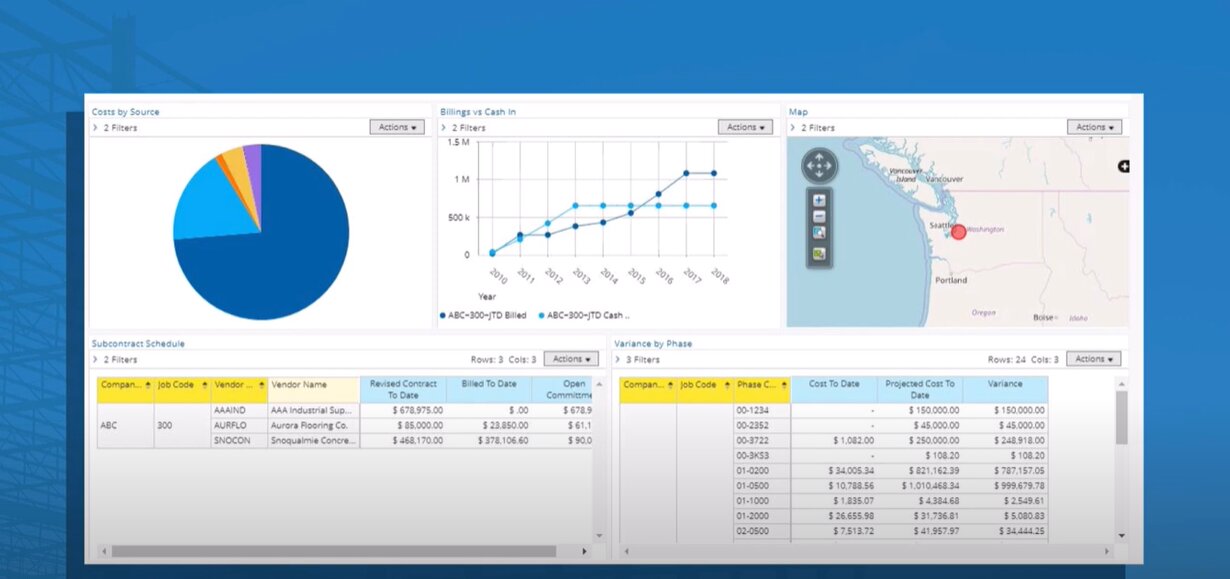Click the Revised Contract To Date column header
Screen dimensions: 1230x579
pyautogui.click(x=403, y=389)
